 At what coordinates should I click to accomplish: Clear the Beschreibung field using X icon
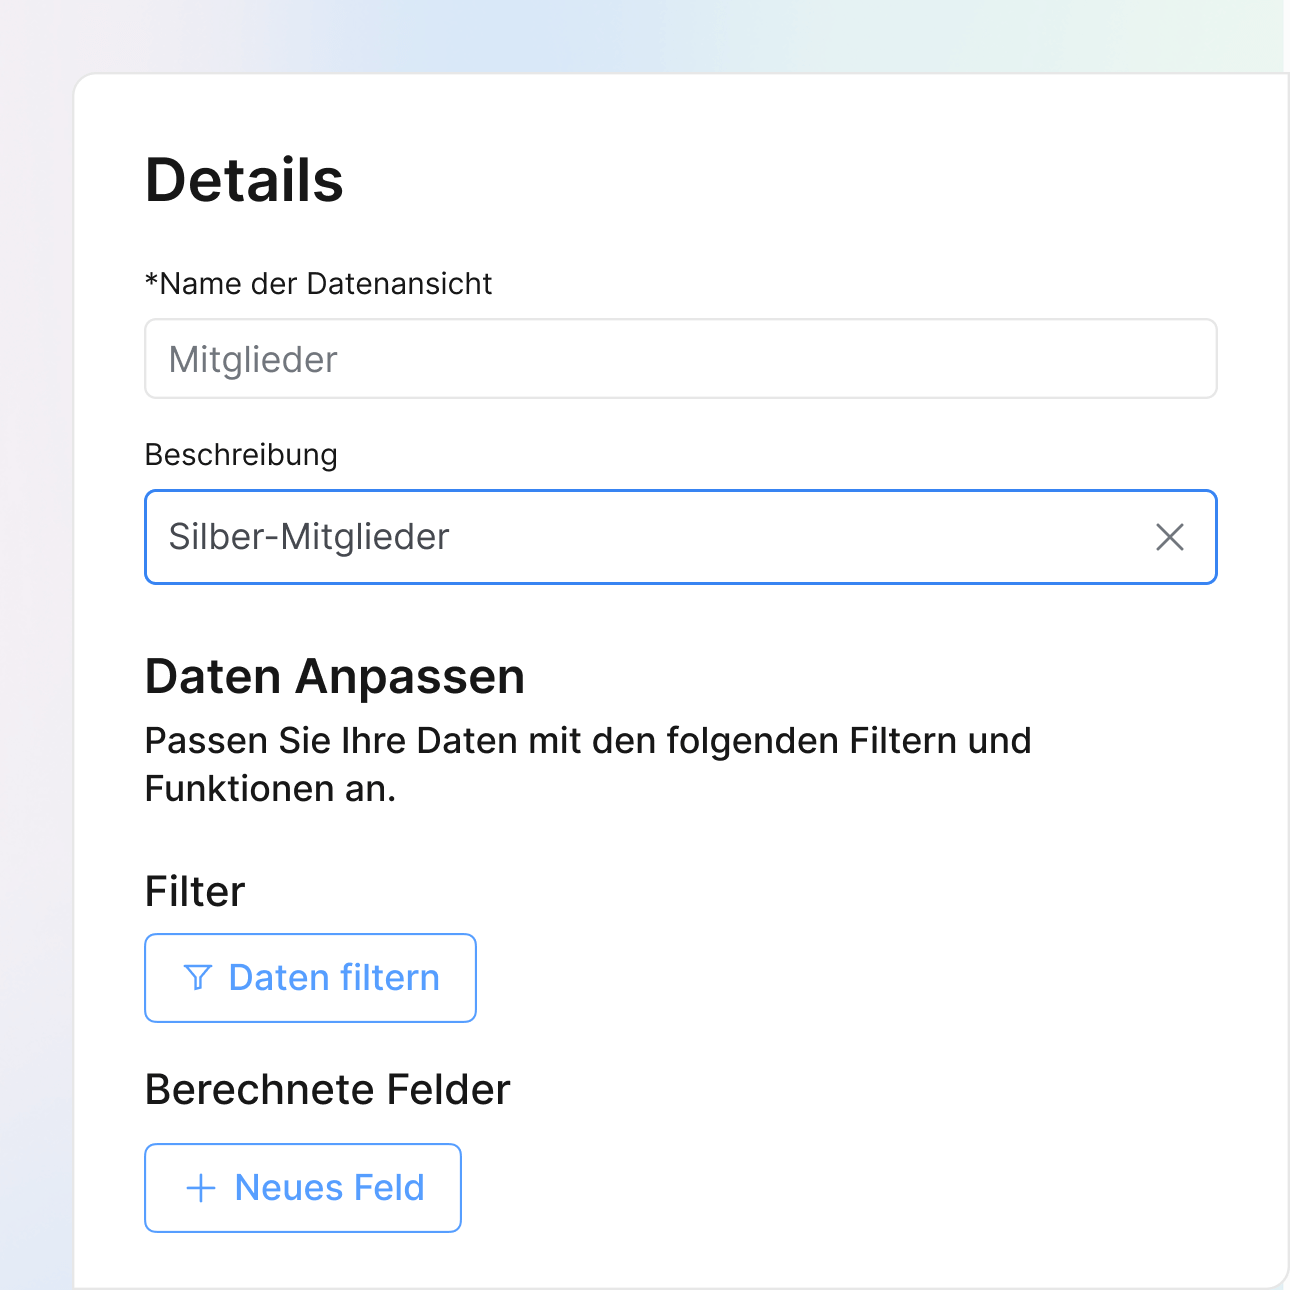pyautogui.click(x=1169, y=537)
